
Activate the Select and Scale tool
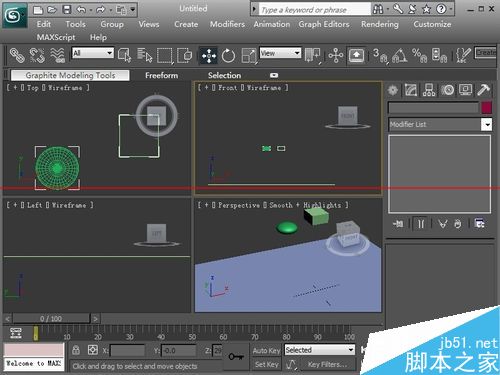(x=249, y=56)
